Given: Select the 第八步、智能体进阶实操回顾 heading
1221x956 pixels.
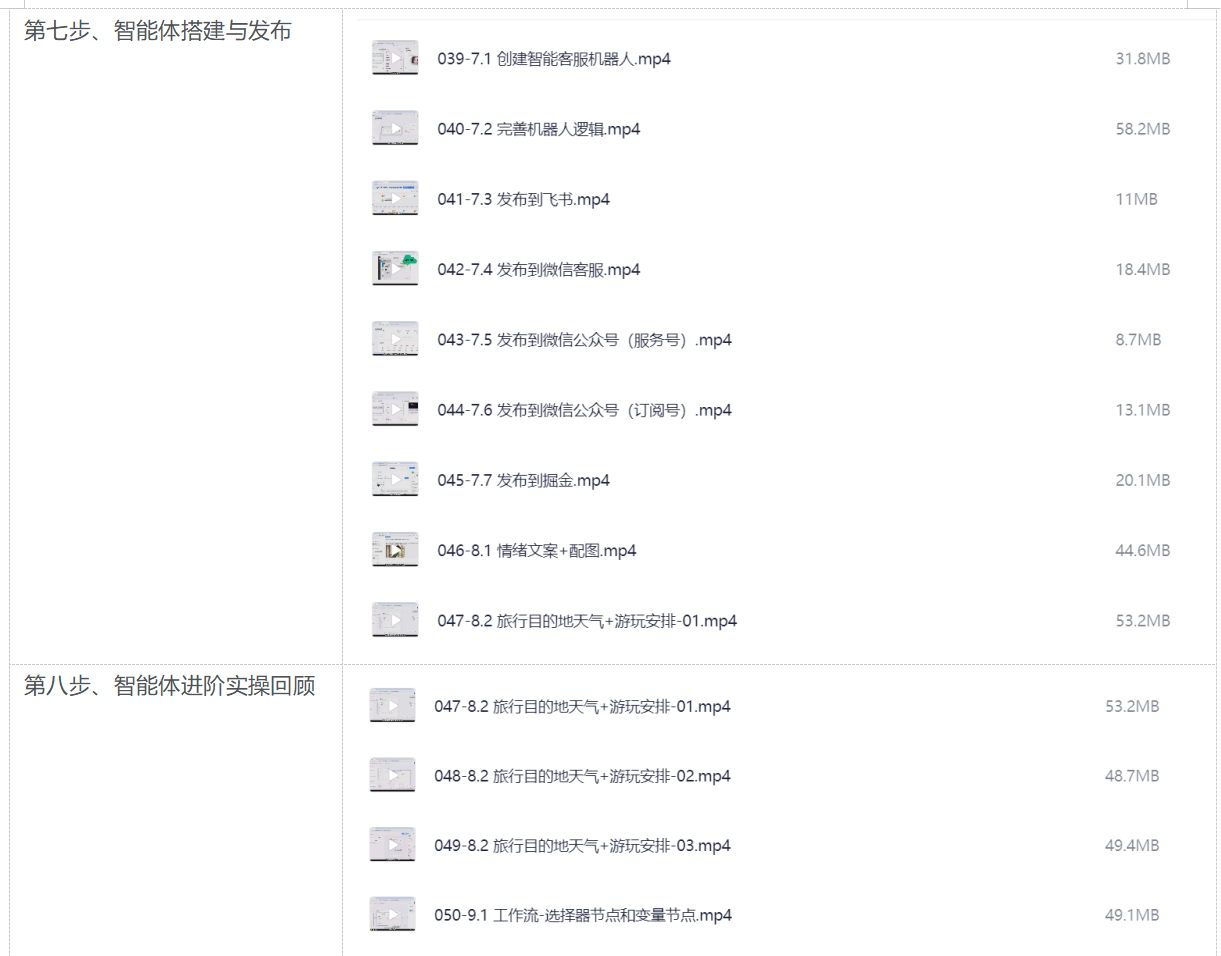Looking at the screenshot, I should (x=169, y=686).
